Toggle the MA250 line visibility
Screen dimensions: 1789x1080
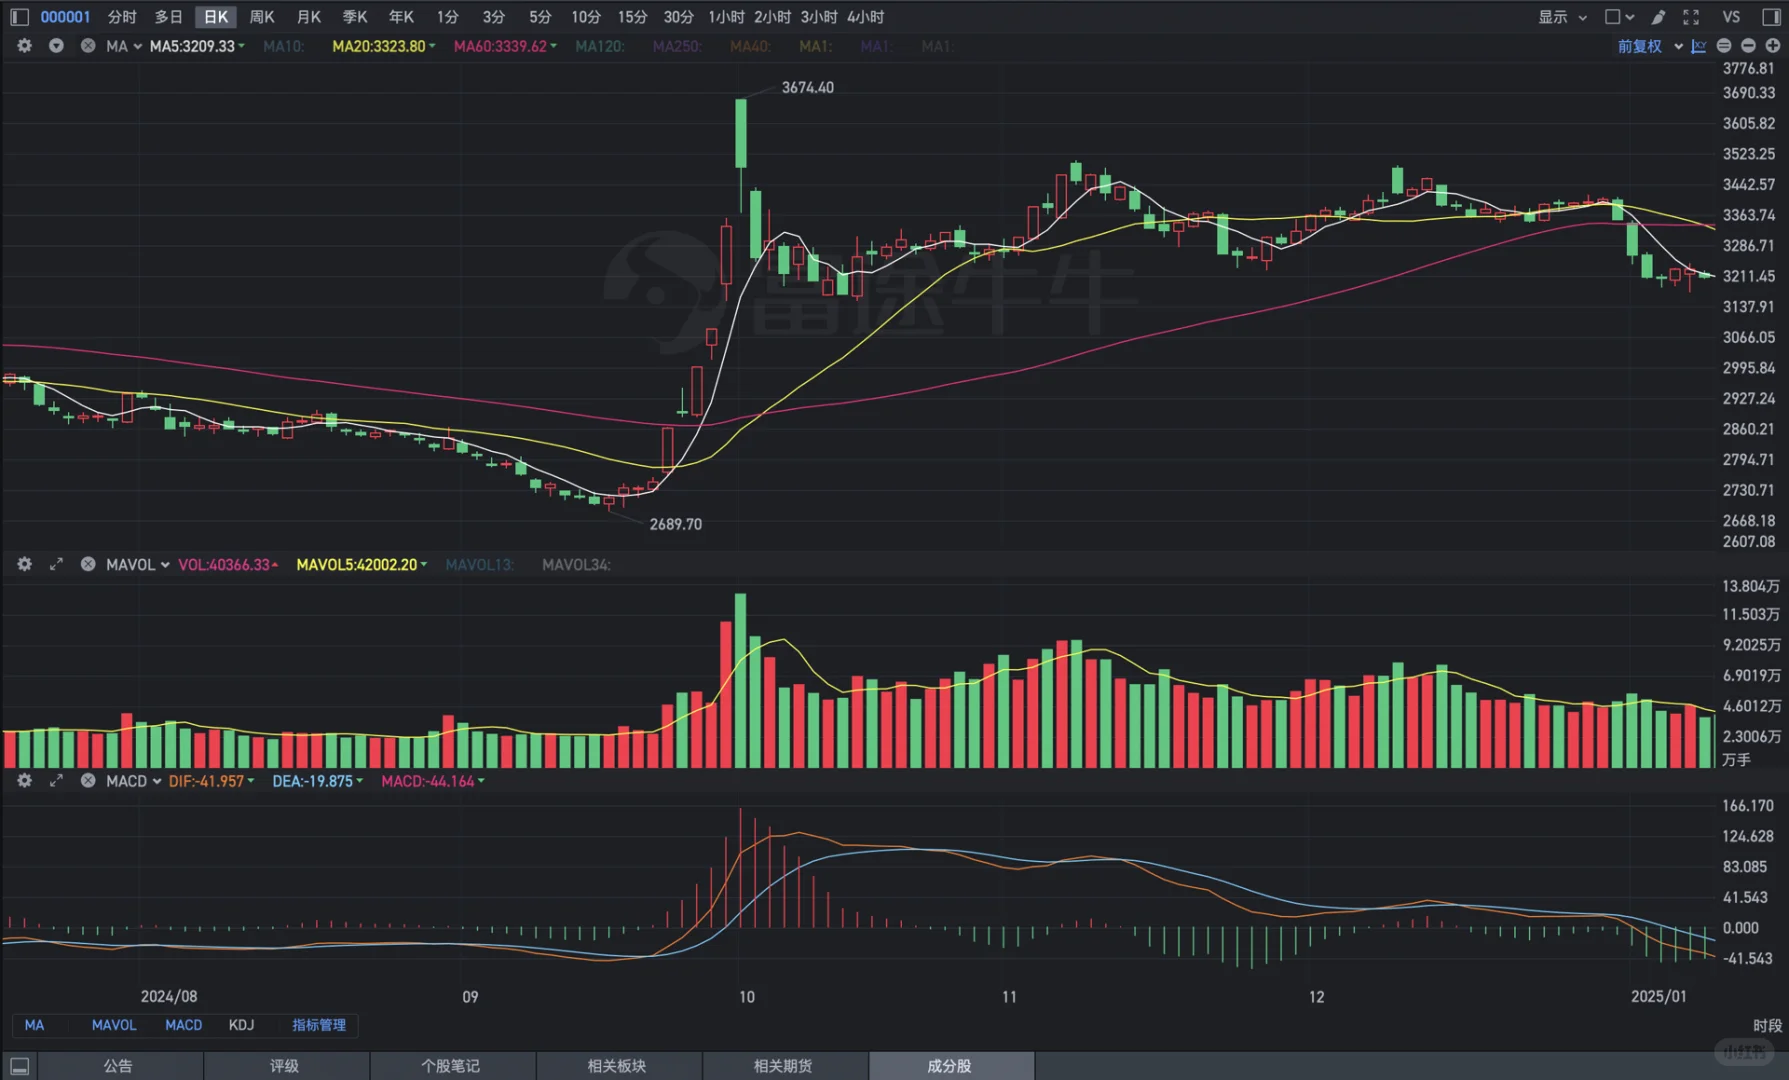(x=677, y=46)
